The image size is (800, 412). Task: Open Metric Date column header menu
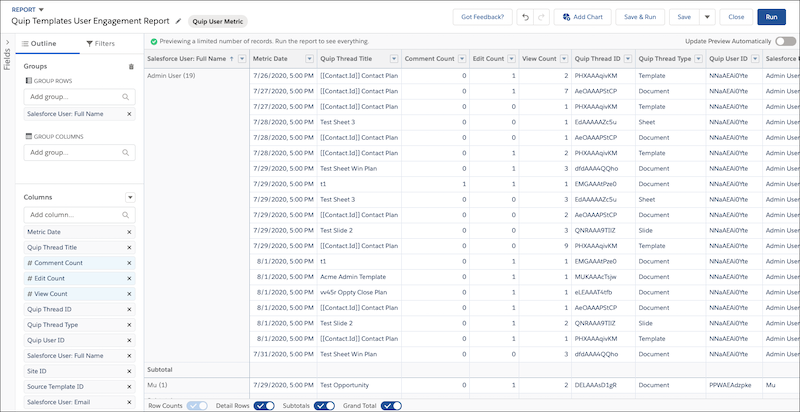click(x=309, y=59)
